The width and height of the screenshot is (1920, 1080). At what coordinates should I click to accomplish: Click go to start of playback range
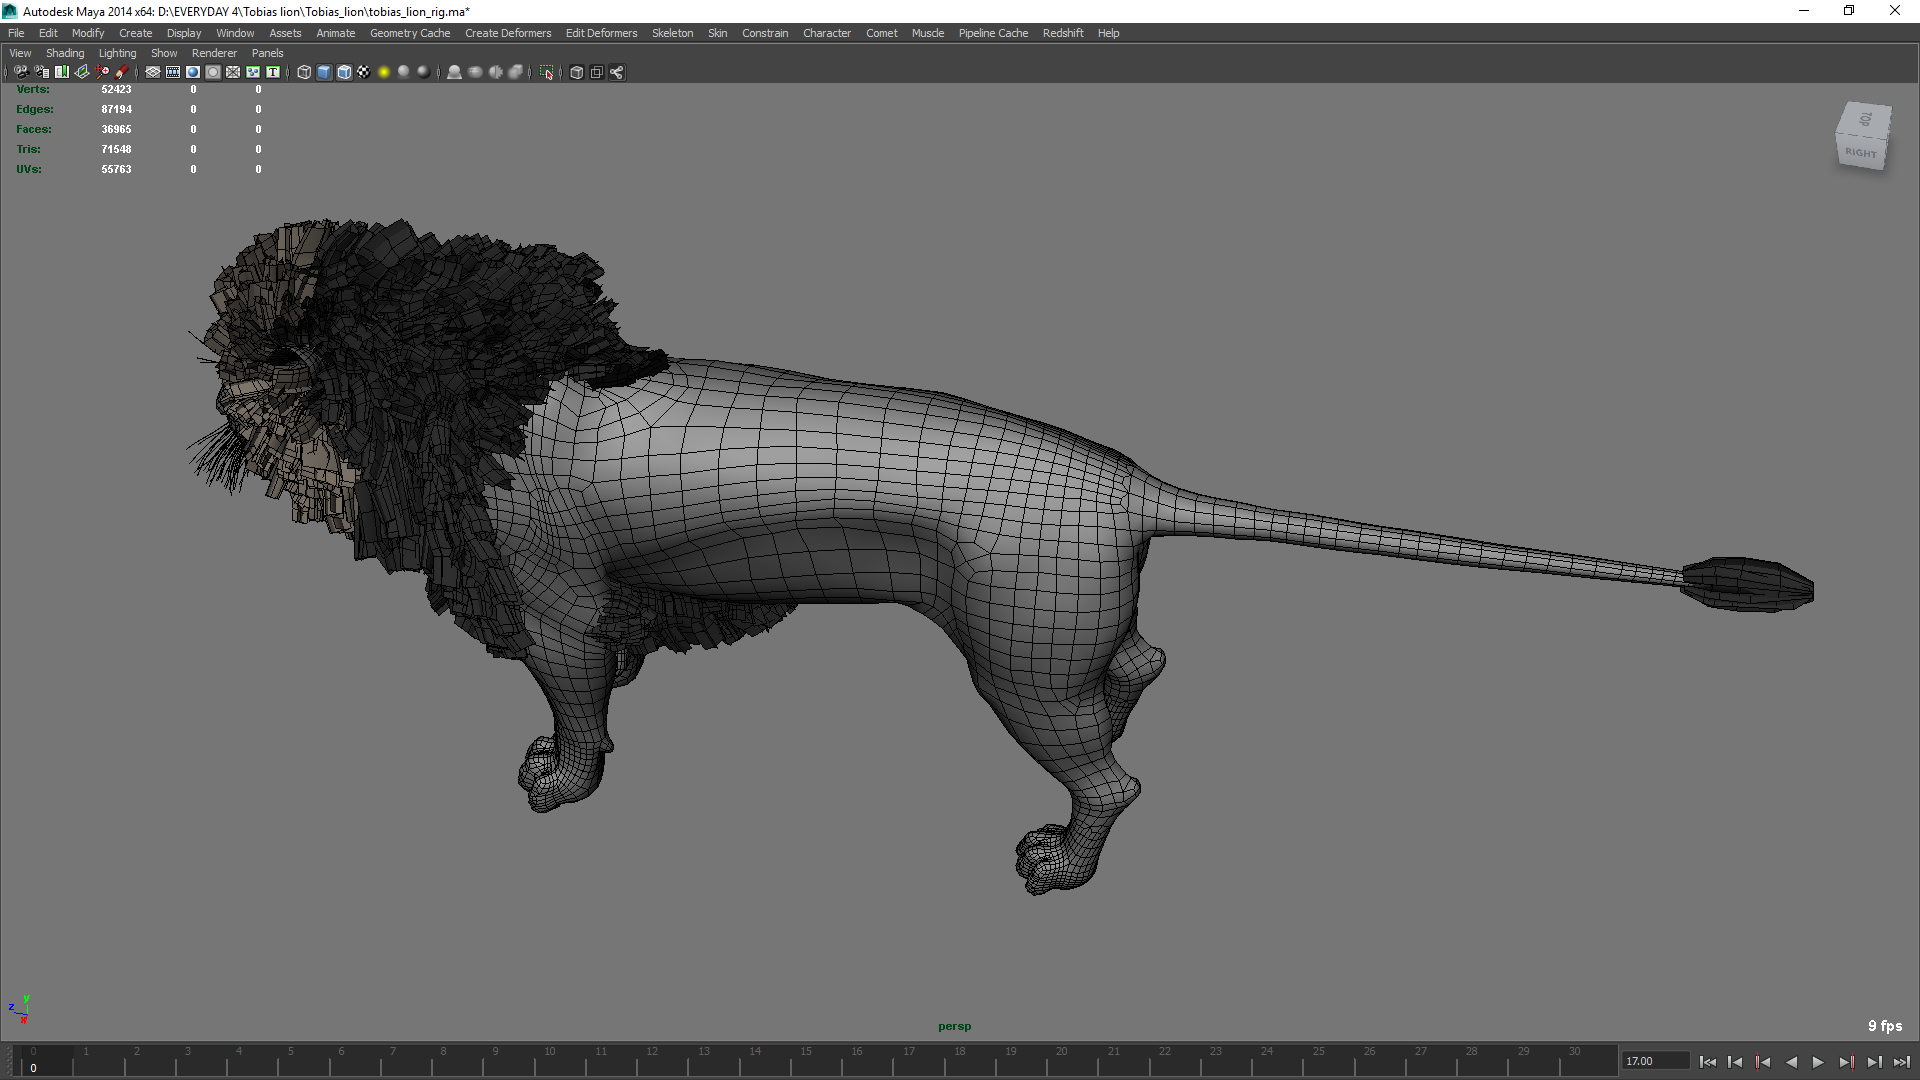1710,1062
